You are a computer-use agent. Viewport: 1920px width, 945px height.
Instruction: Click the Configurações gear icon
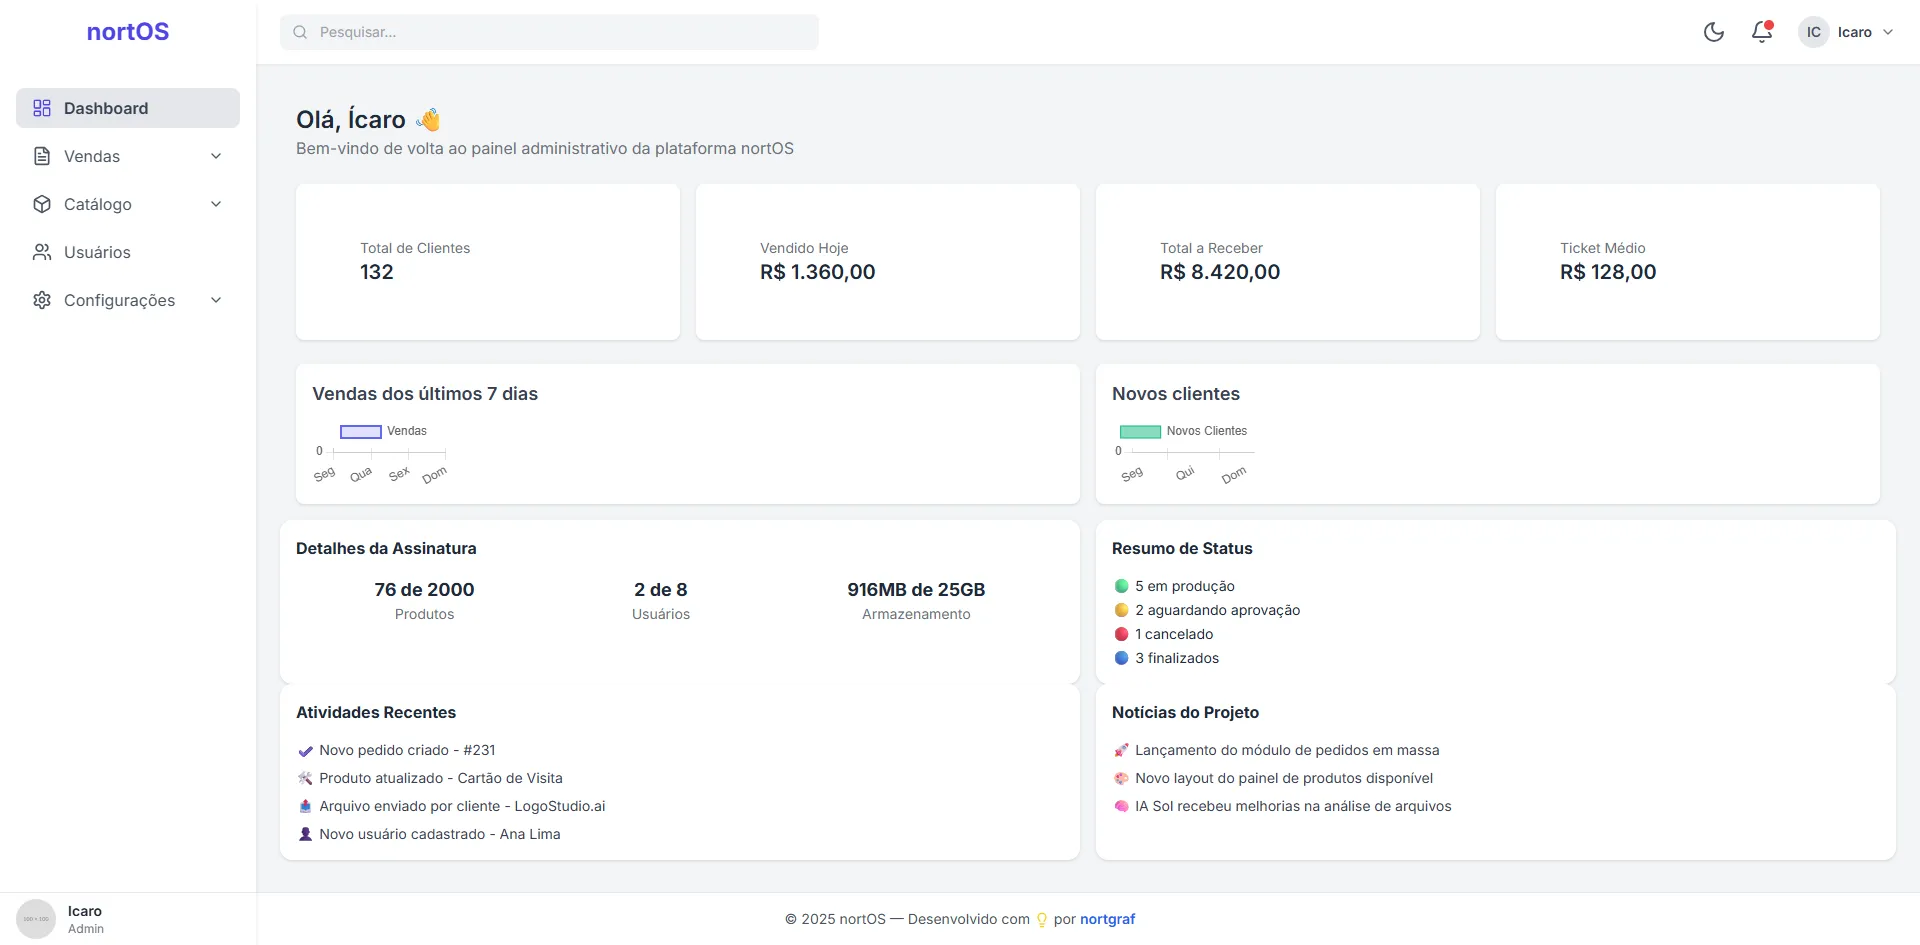pyautogui.click(x=42, y=300)
